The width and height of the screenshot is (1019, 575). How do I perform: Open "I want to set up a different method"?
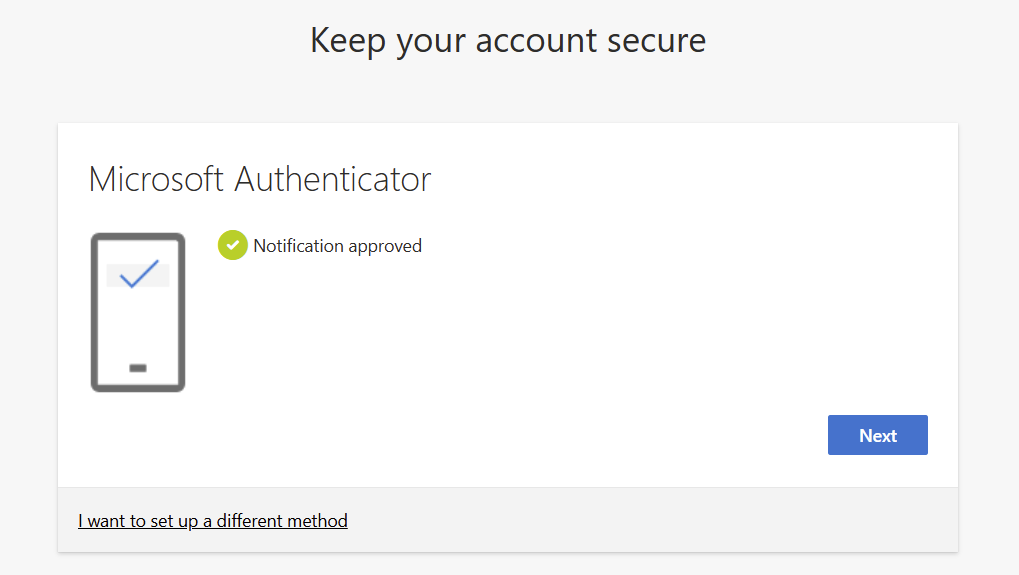coord(213,521)
